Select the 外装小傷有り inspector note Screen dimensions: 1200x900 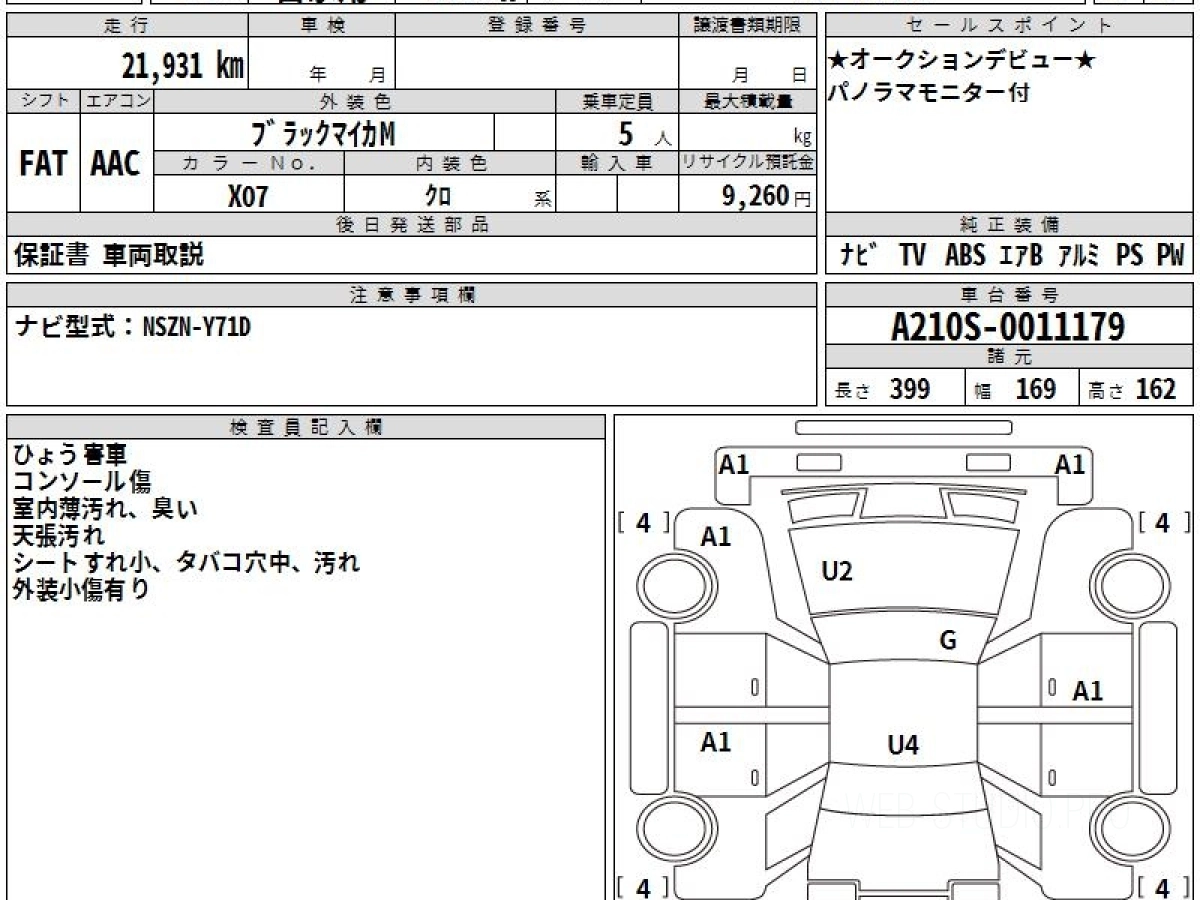point(81,589)
